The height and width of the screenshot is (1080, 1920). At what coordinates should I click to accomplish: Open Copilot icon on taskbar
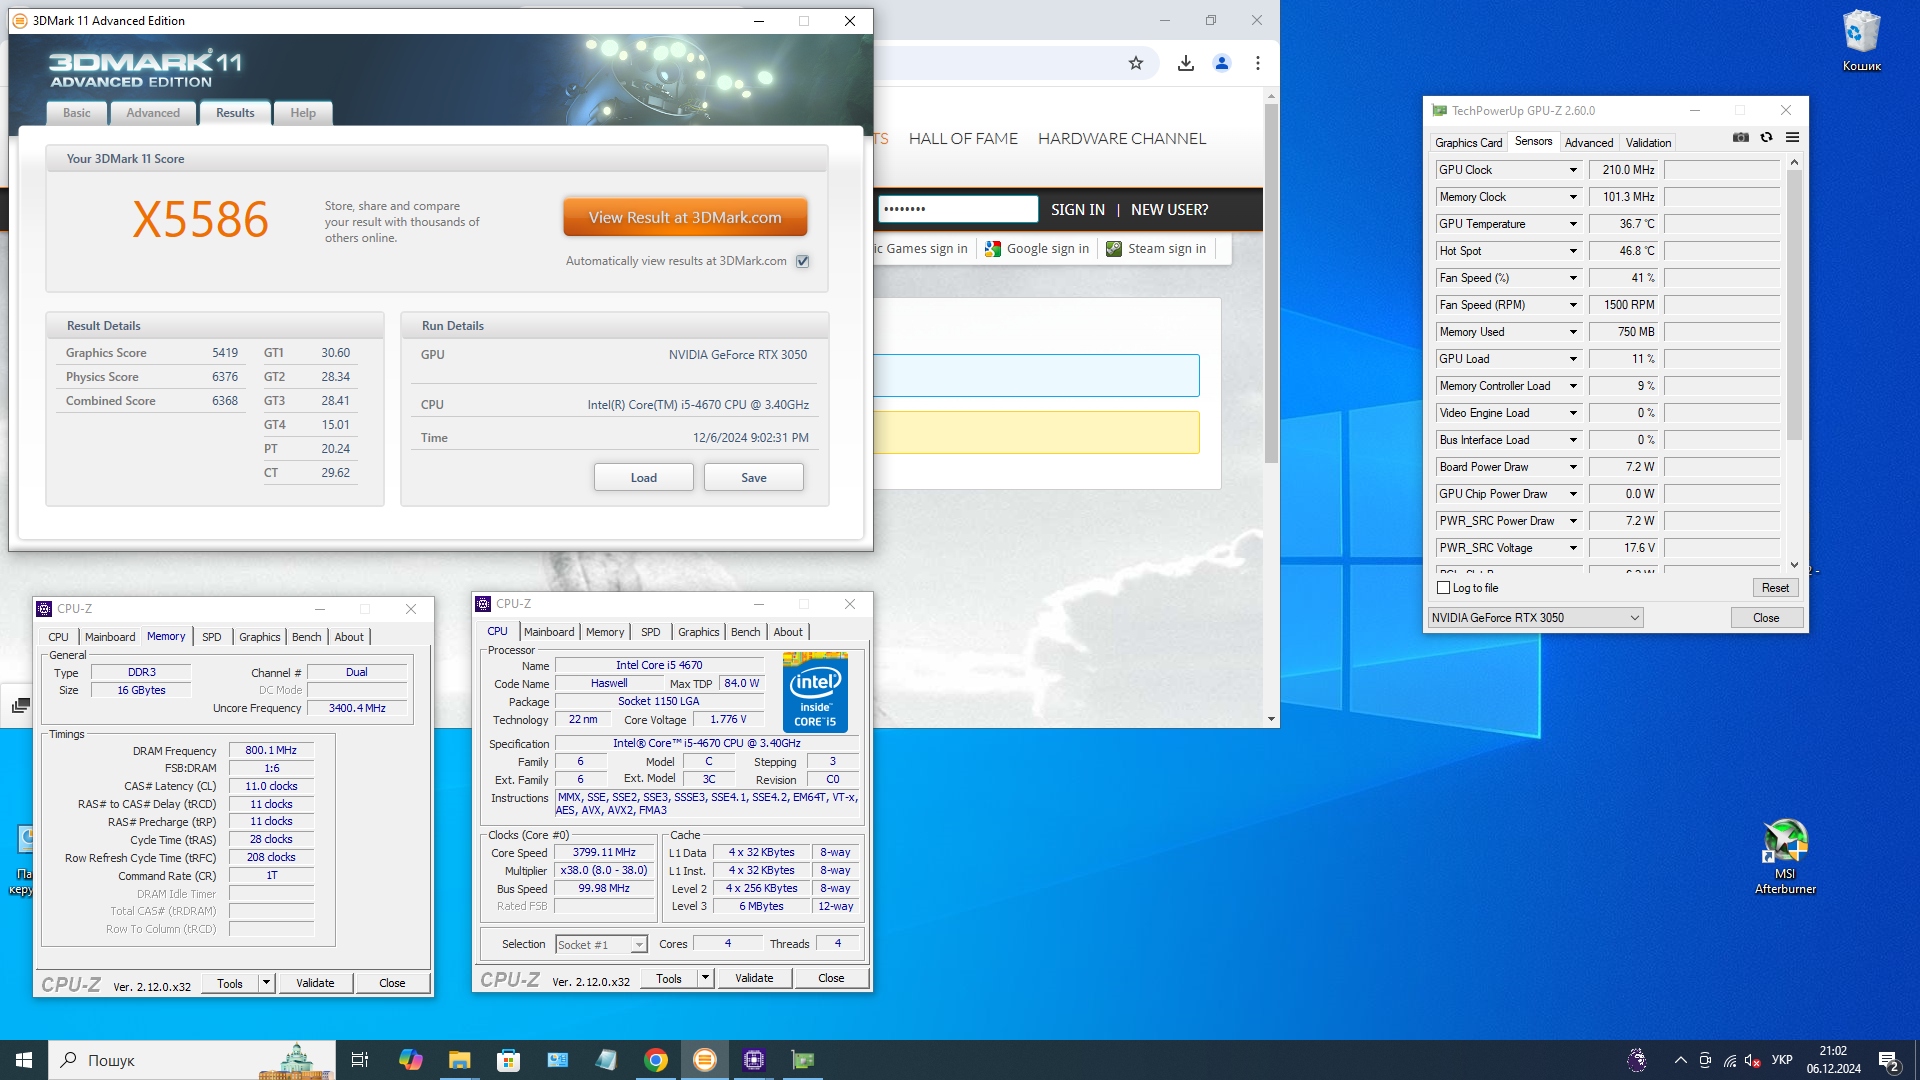(410, 1060)
